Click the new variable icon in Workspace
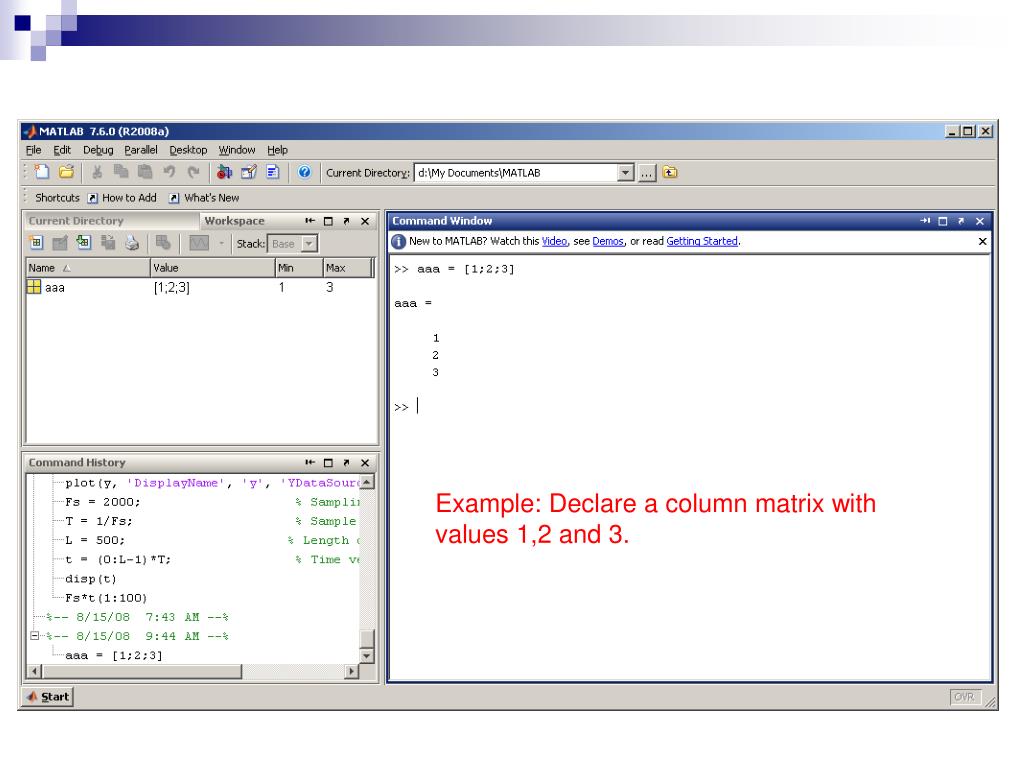This screenshot has height=768, width=1024. (x=35, y=243)
